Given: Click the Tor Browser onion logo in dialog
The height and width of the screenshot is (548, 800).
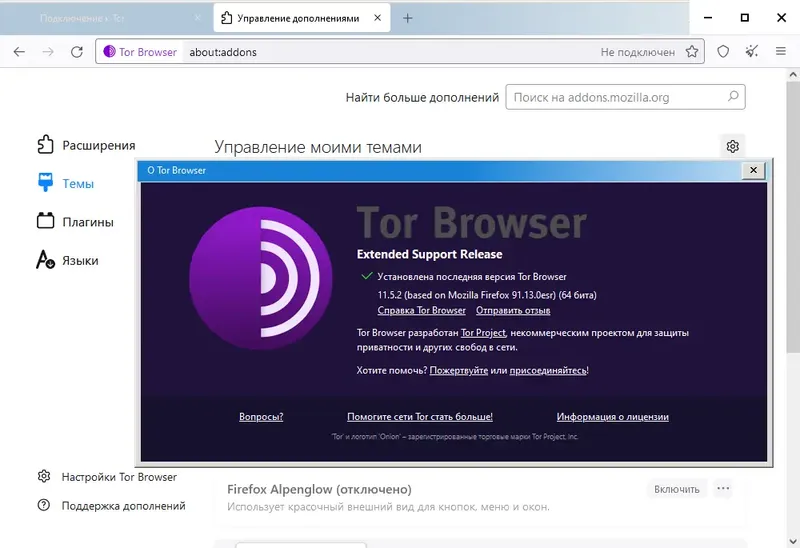Looking at the screenshot, I should [261, 278].
